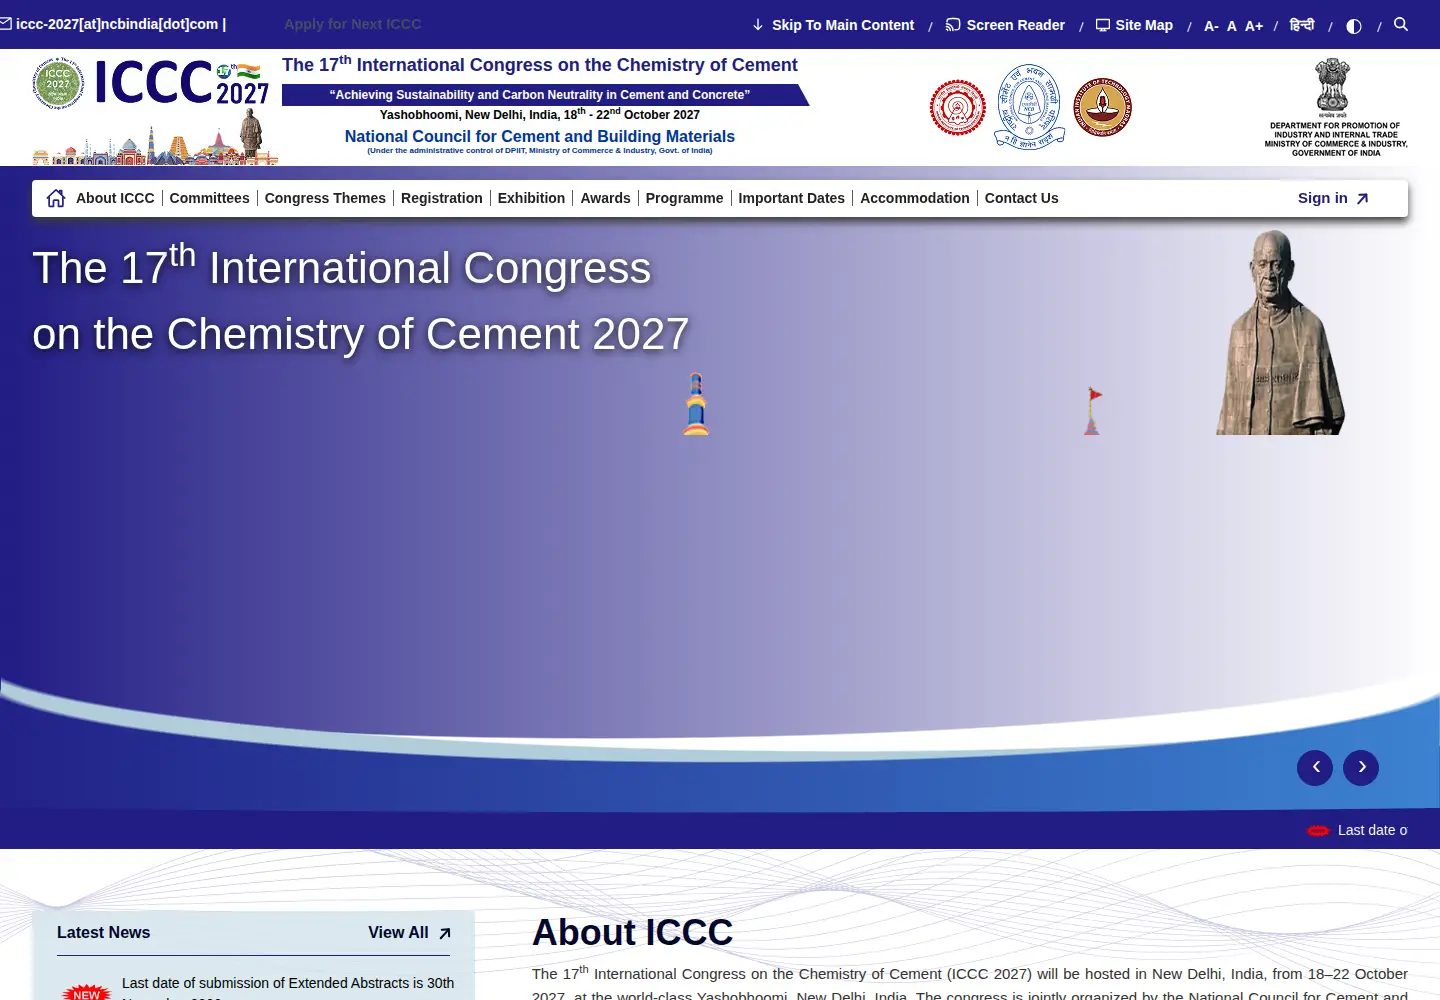
Task: Open the Committees menu
Action: pos(209,198)
